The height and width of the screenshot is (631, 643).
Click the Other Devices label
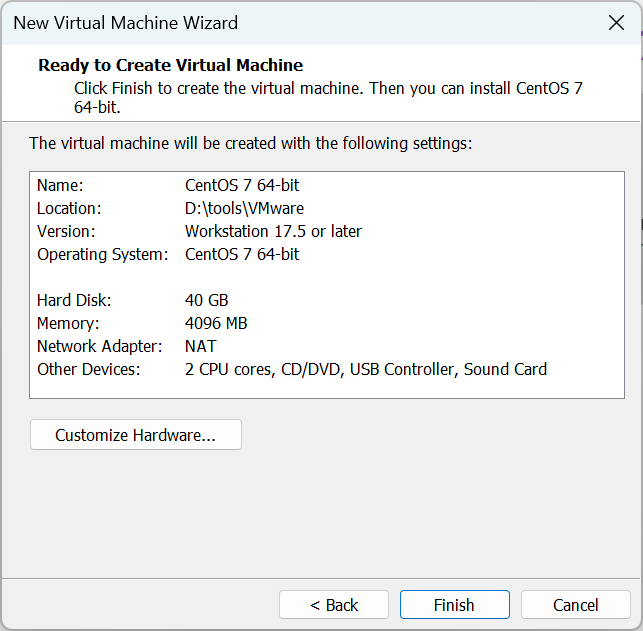[x=89, y=369]
